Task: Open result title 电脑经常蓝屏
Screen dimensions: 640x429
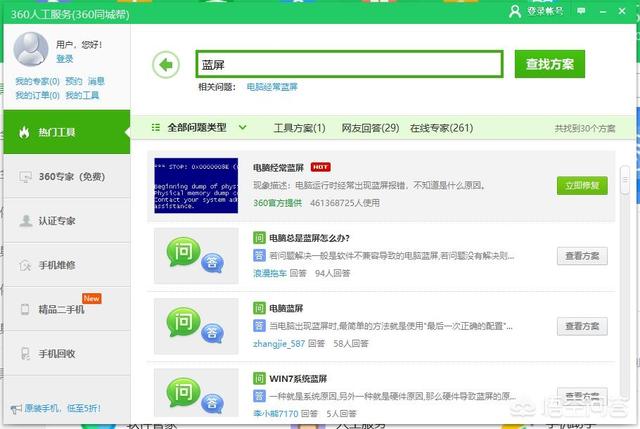Action: [x=278, y=167]
